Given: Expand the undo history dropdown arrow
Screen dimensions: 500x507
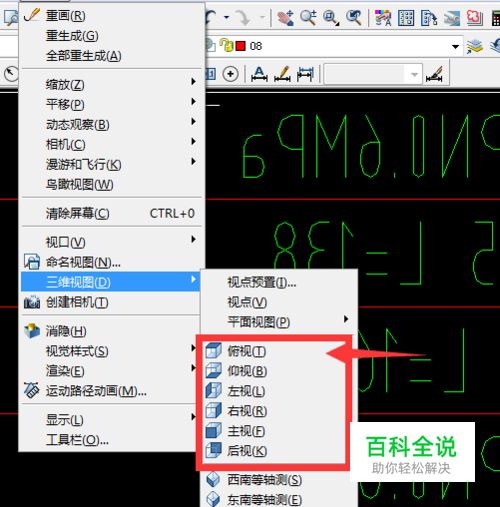Looking at the screenshot, I should [227, 17].
